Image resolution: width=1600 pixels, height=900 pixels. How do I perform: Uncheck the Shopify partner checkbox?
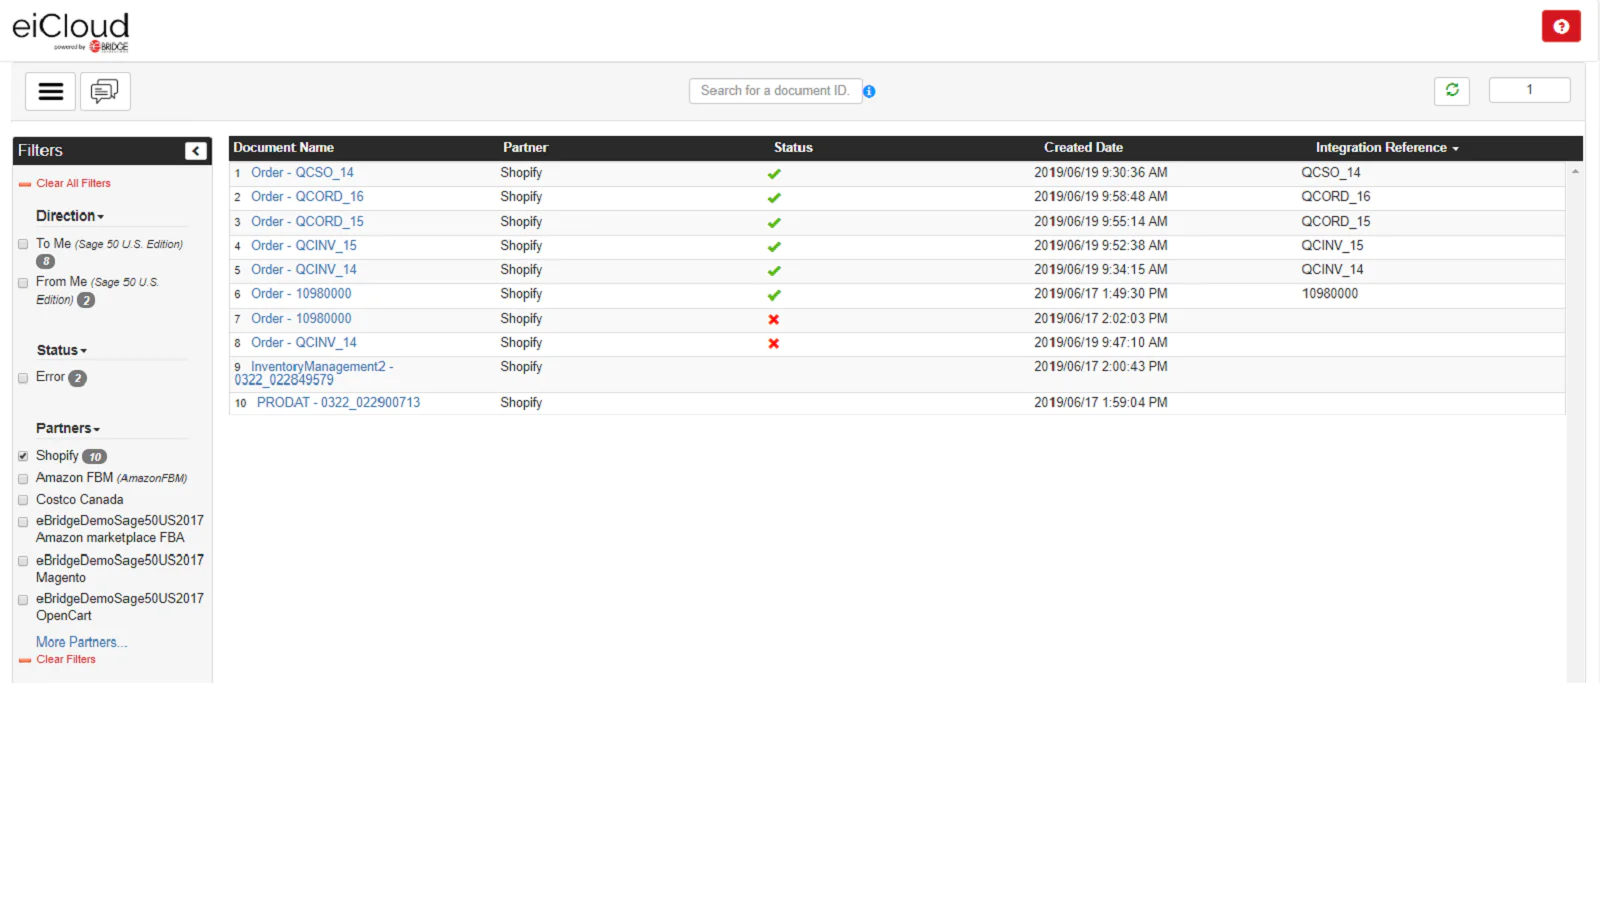pyautogui.click(x=23, y=456)
